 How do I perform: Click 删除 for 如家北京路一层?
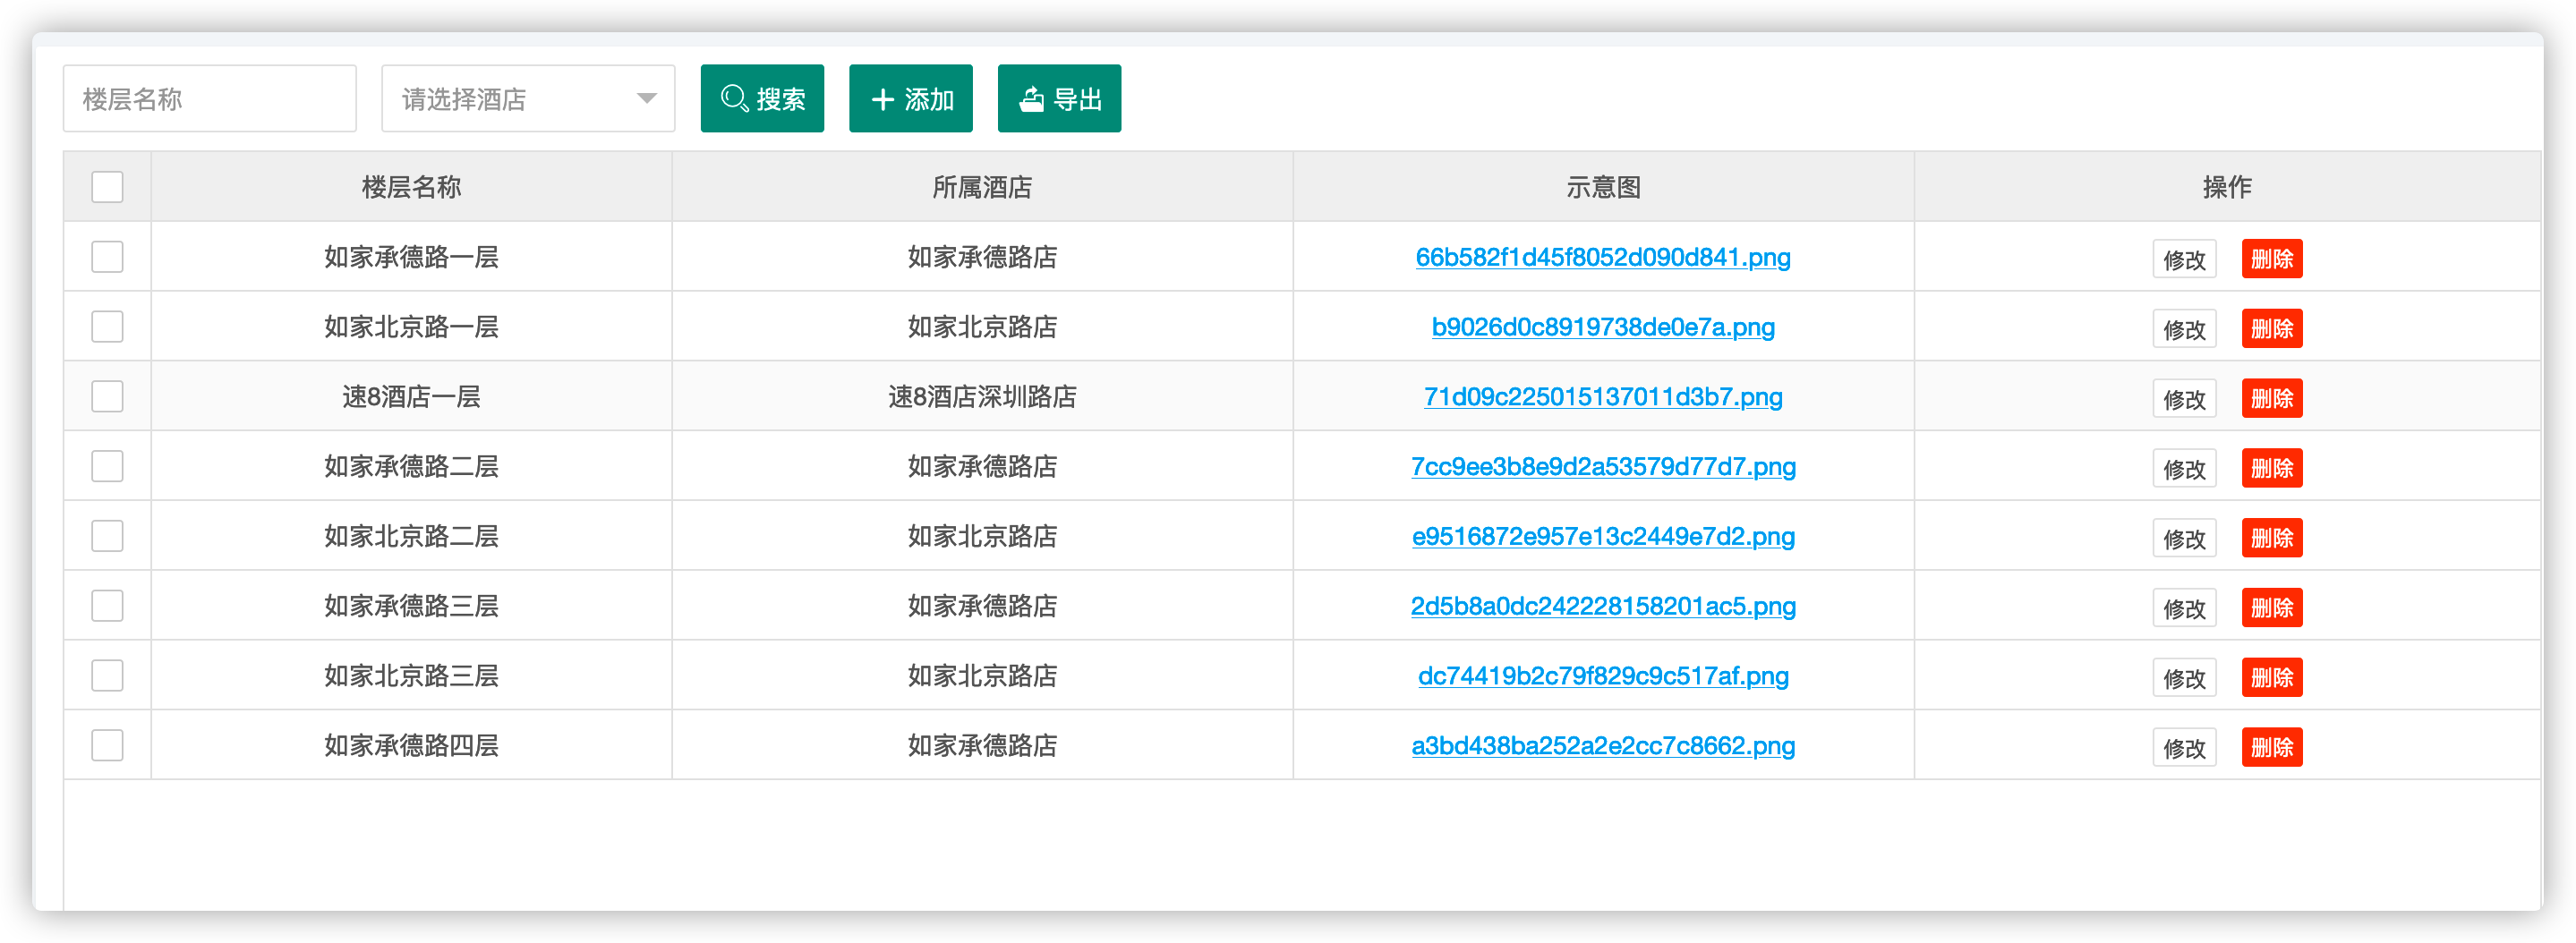coord(2271,329)
